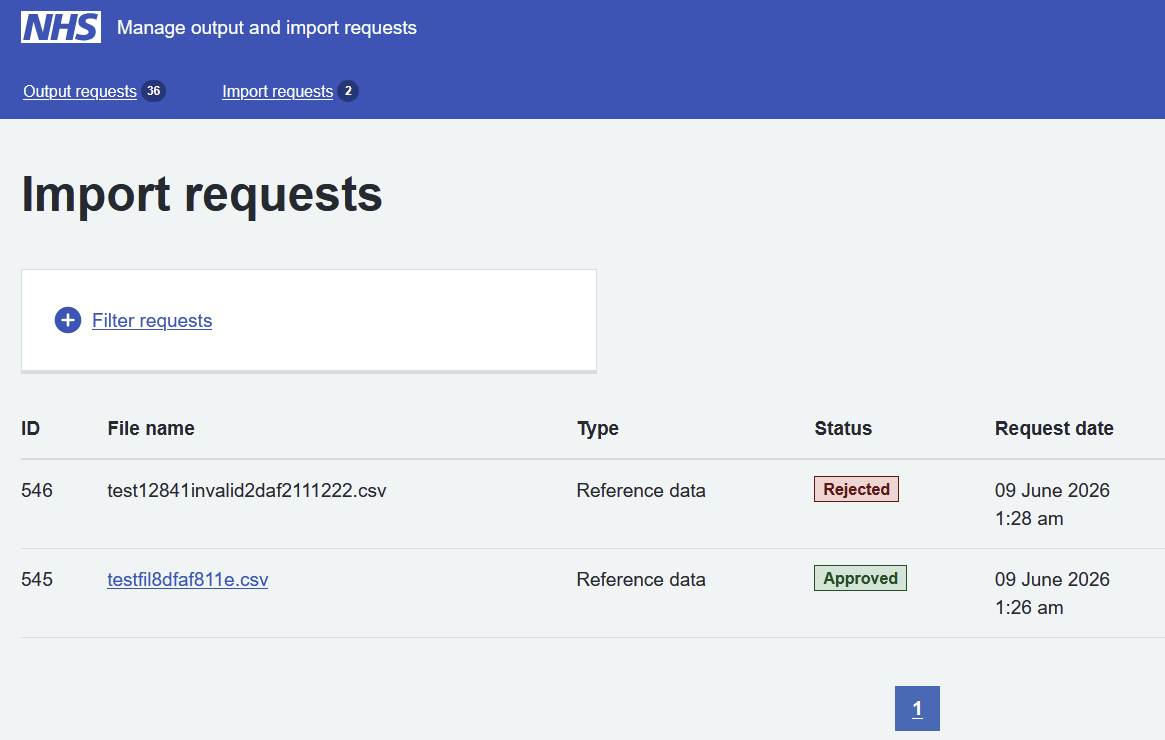
Task: Click the Rejected status tag
Action: [856, 489]
